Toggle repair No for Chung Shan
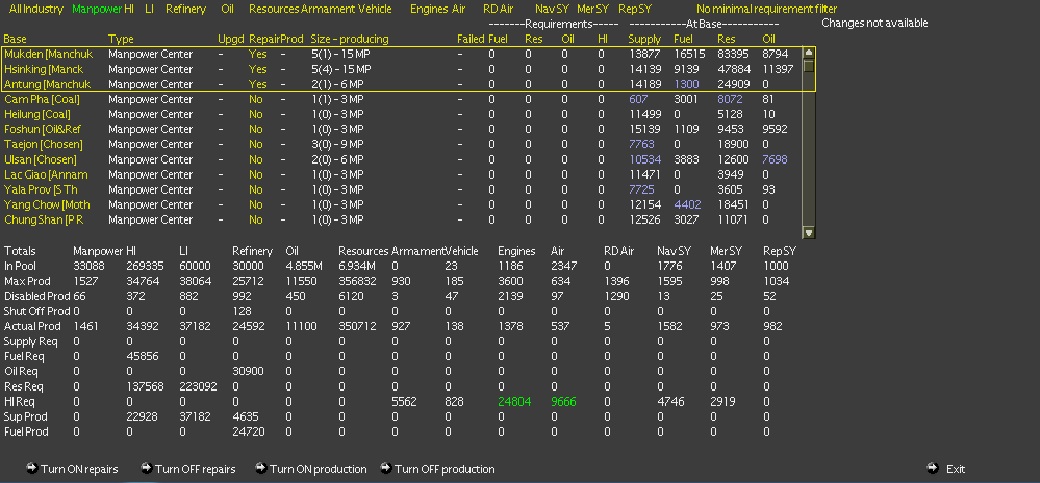Screen dimensions: 1040x483 [x=255, y=220]
